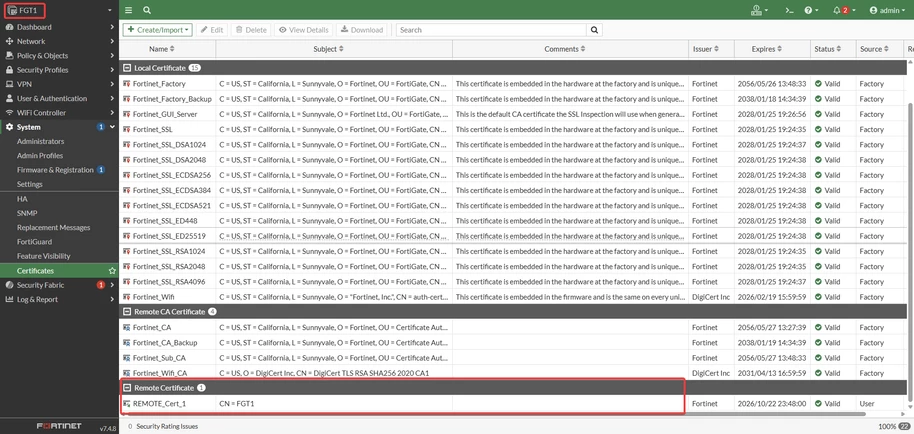Open the SNMP page
The width and height of the screenshot is (914, 434).
pos(27,213)
